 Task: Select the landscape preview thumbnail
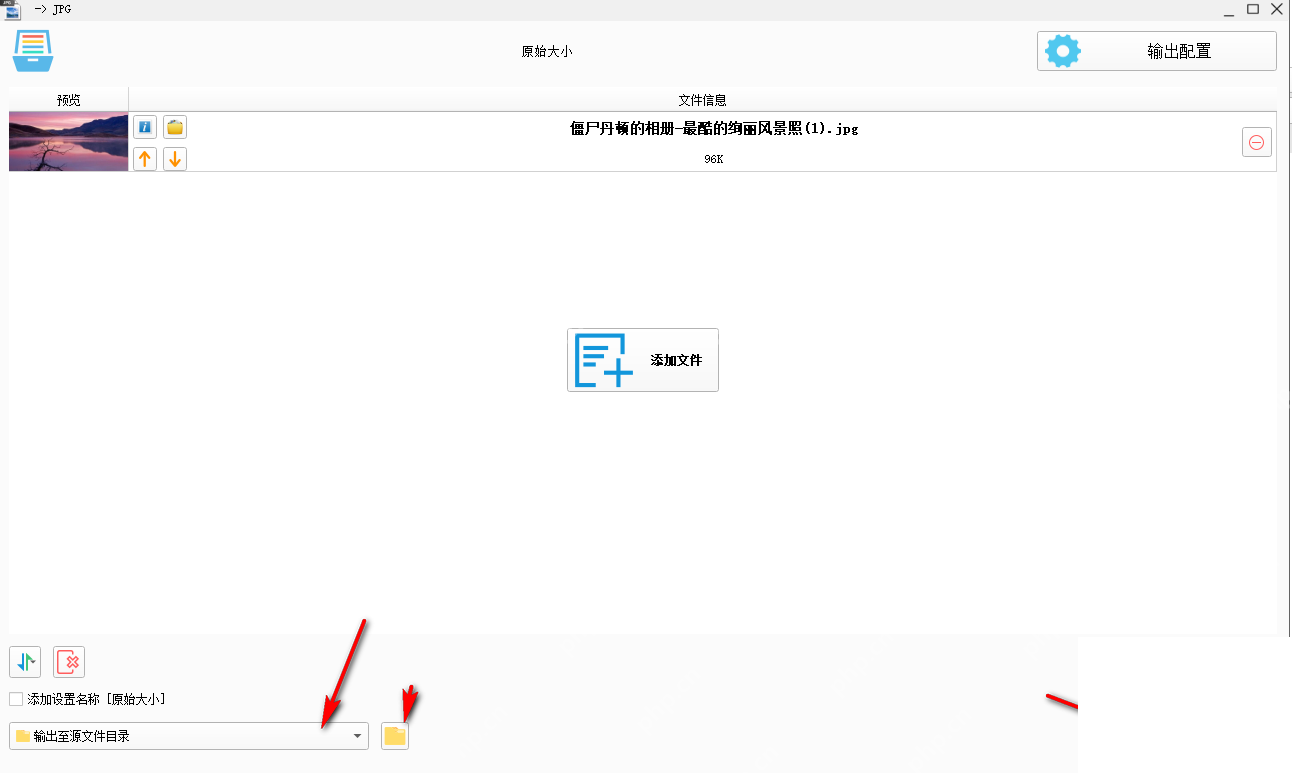[x=69, y=142]
